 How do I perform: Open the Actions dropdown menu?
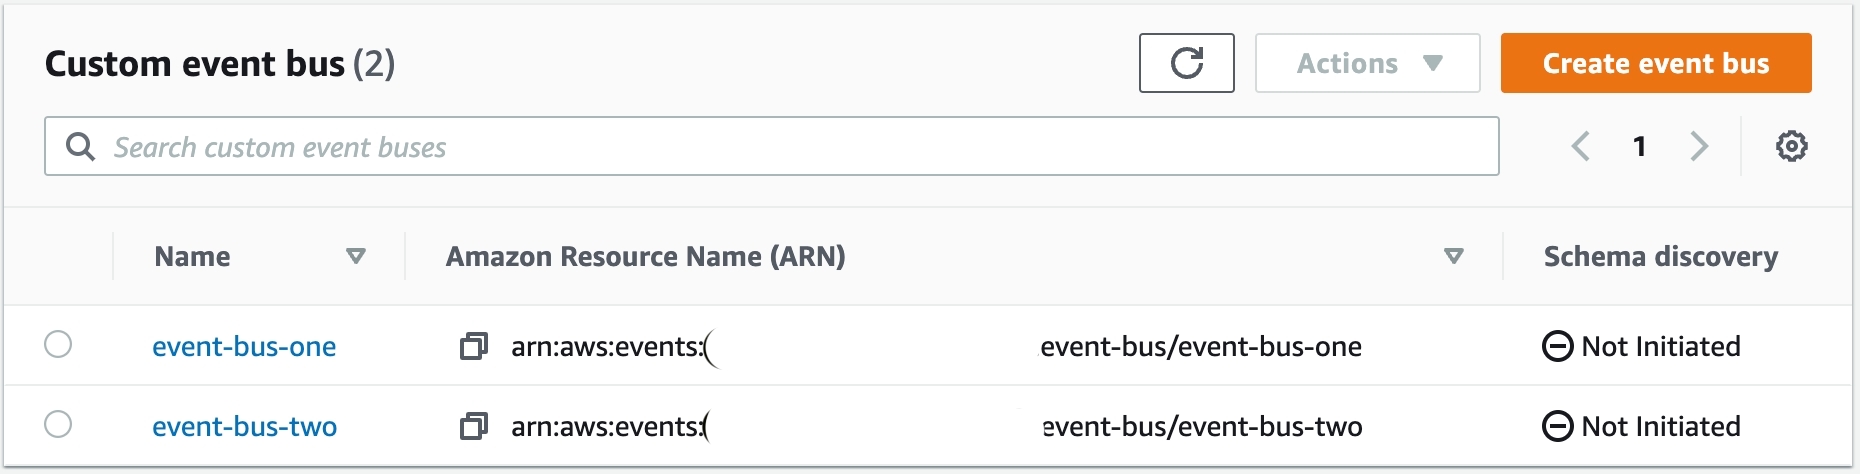tap(1367, 63)
